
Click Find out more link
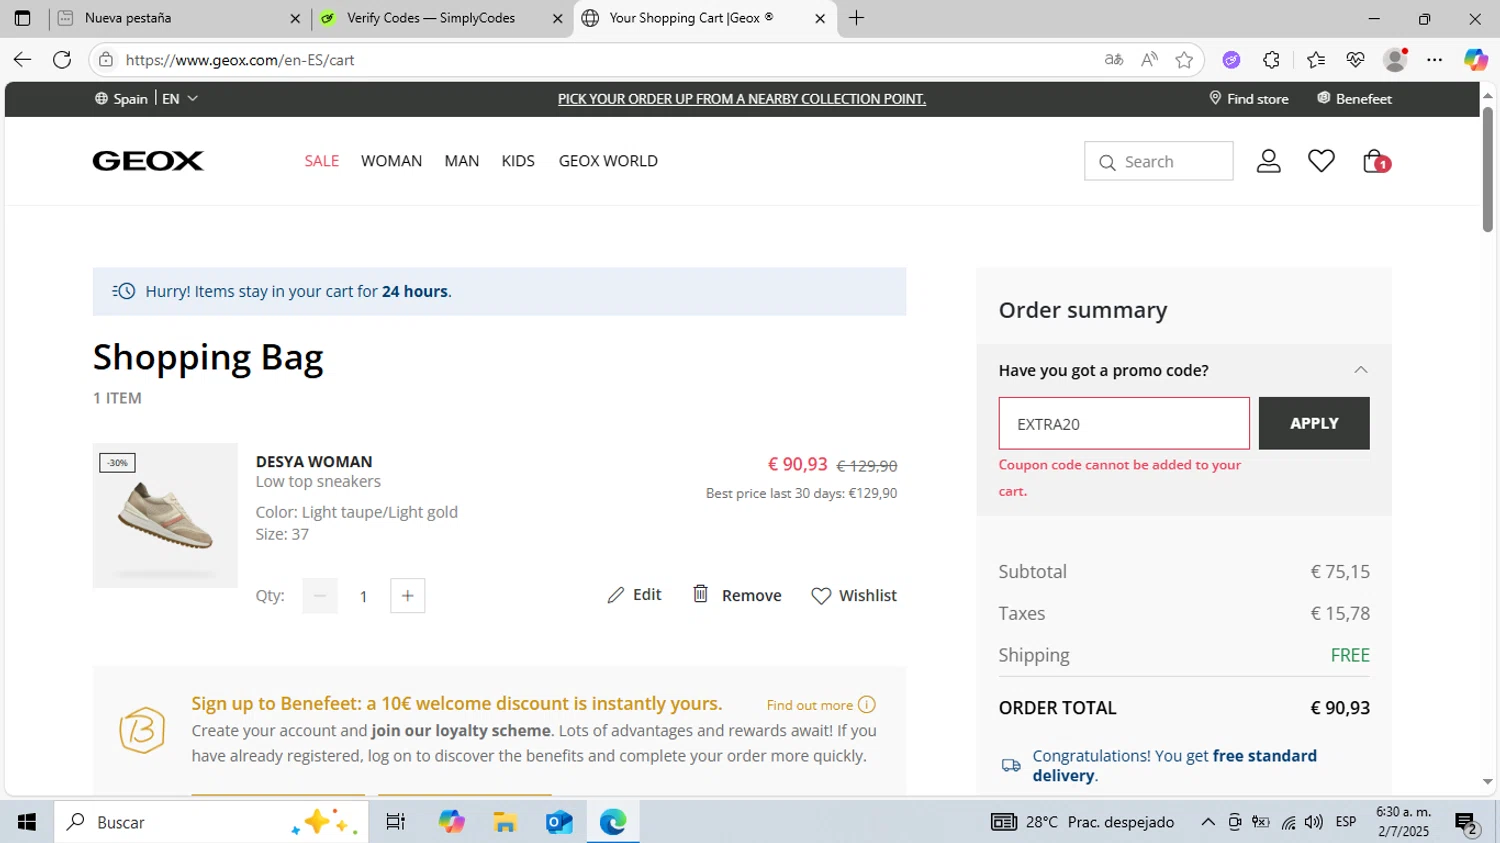(x=810, y=705)
